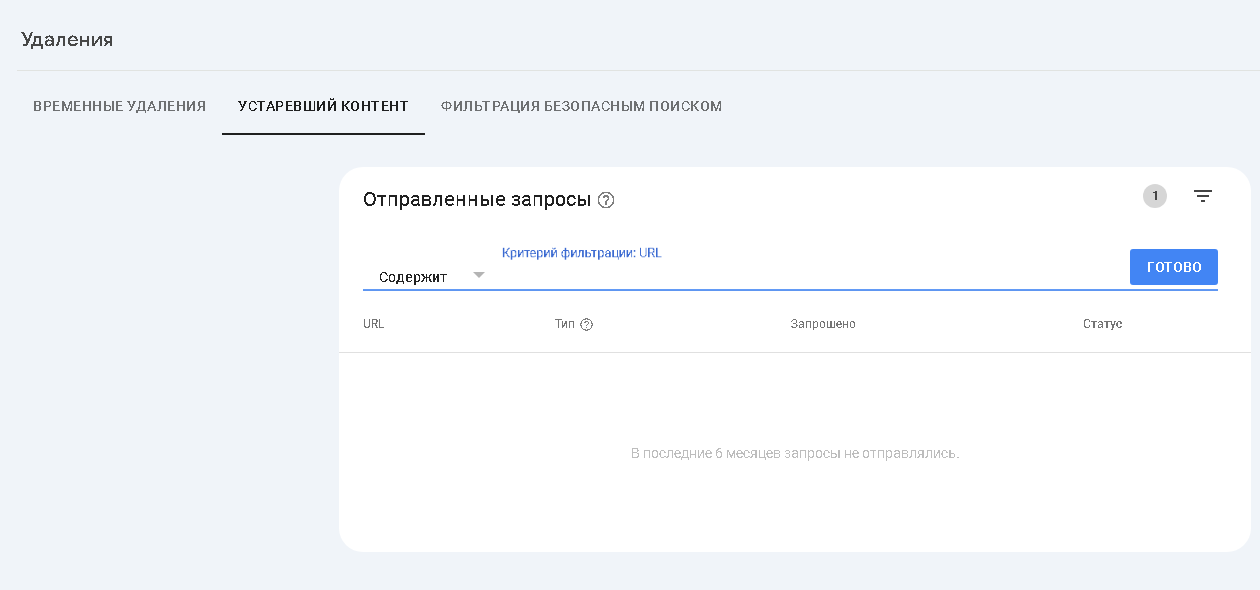Click the Удаления page title
1260x590 pixels.
click(67, 40)
